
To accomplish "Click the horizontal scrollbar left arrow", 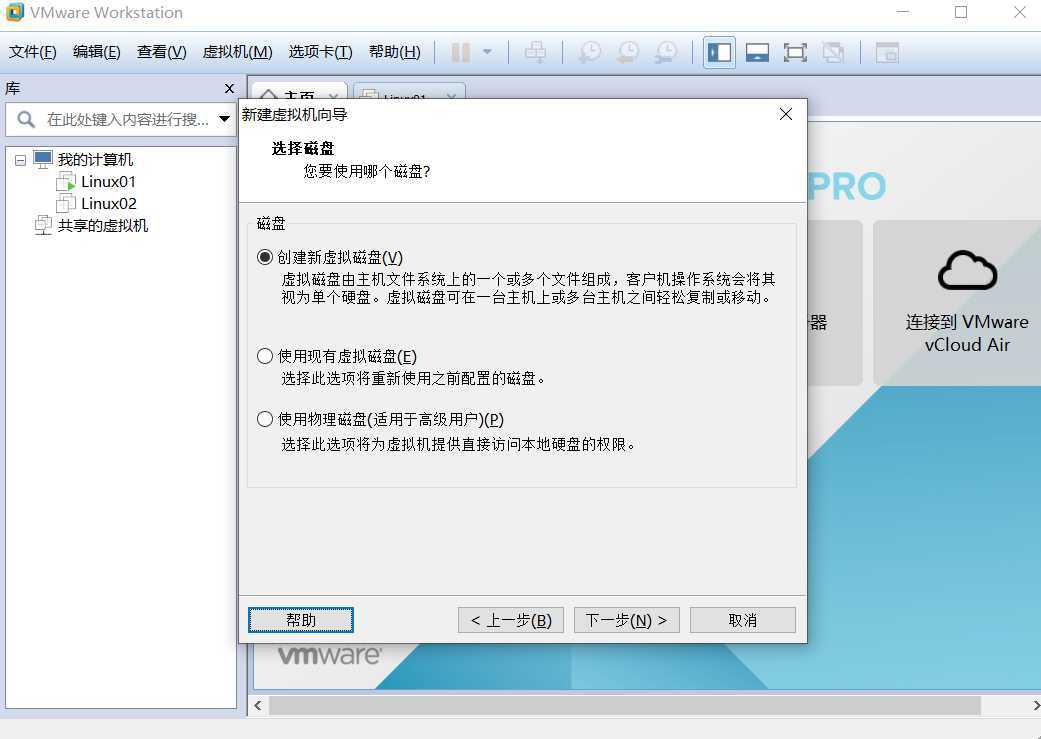I will coord(258,706).
